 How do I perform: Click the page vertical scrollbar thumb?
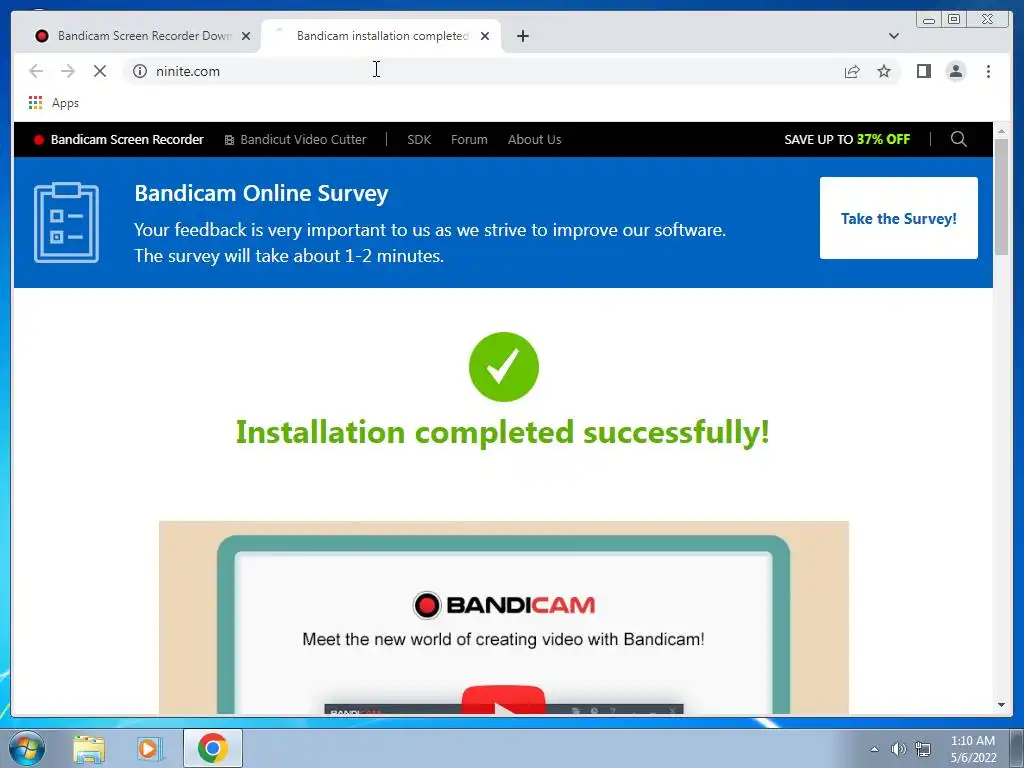1001,197
